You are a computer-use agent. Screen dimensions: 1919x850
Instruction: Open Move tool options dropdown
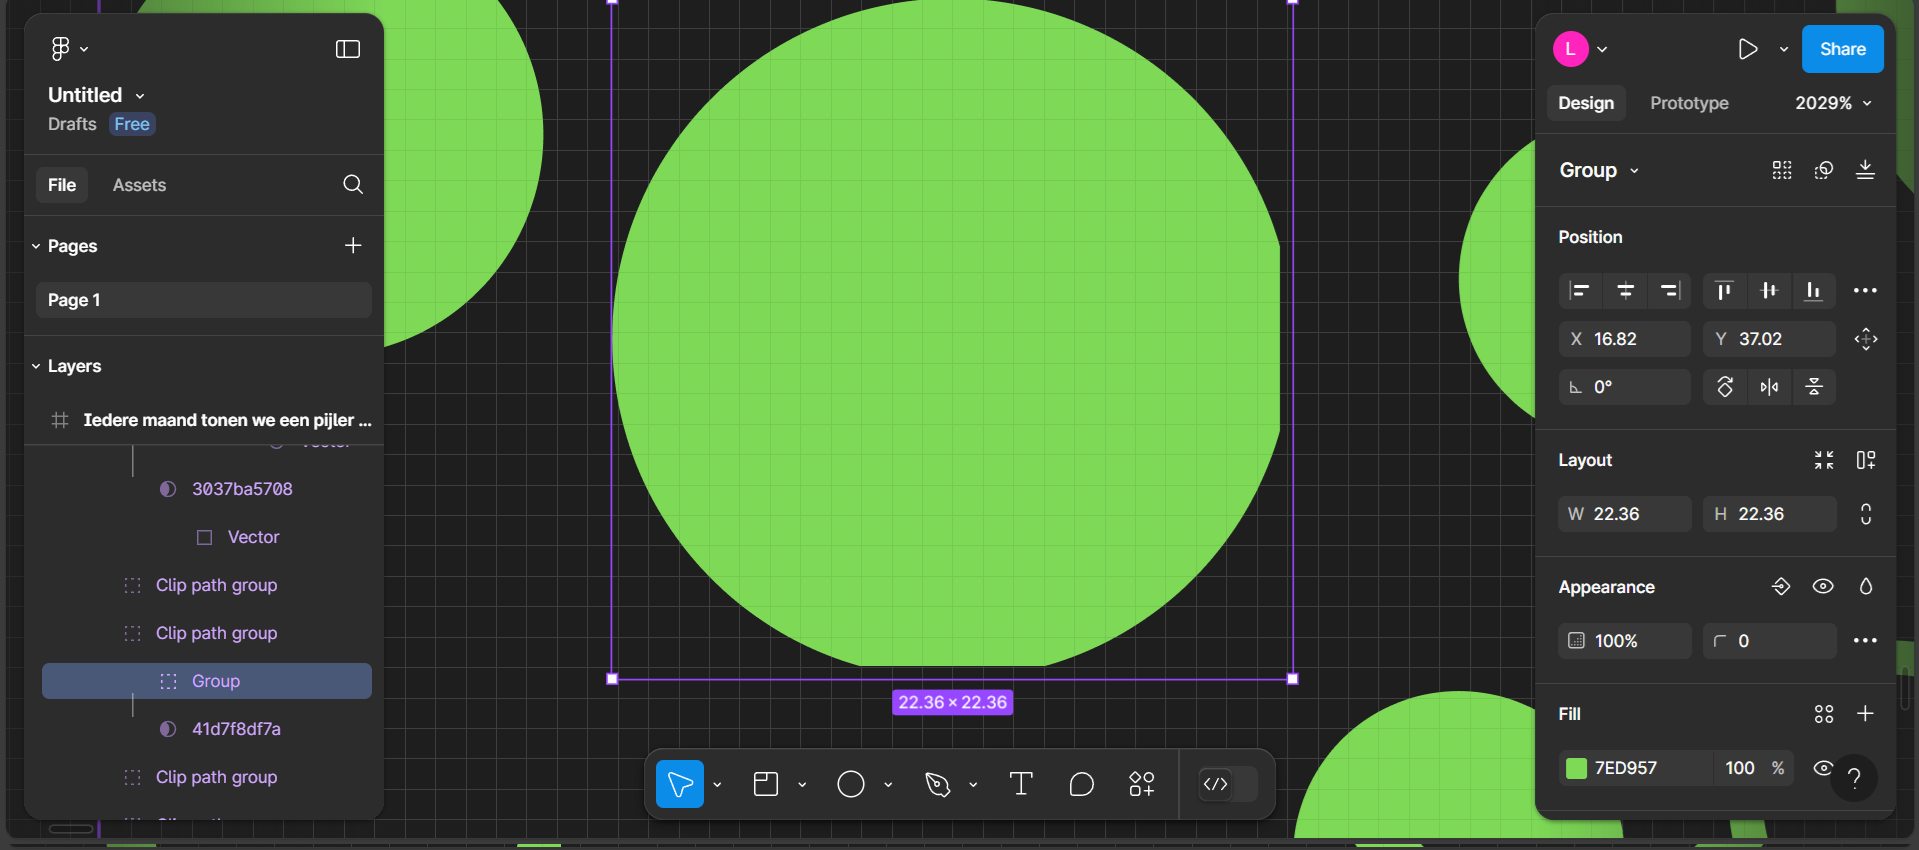point(717,785)
